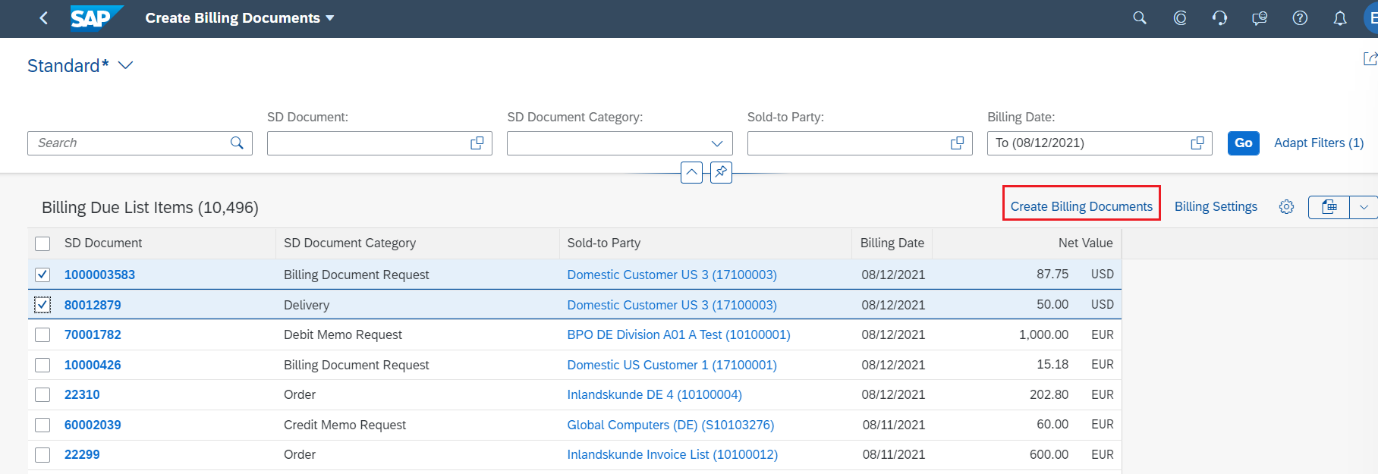
Task: Select checkbox for document 70001782
Action: pyautogui.click(x=43, y=335)
